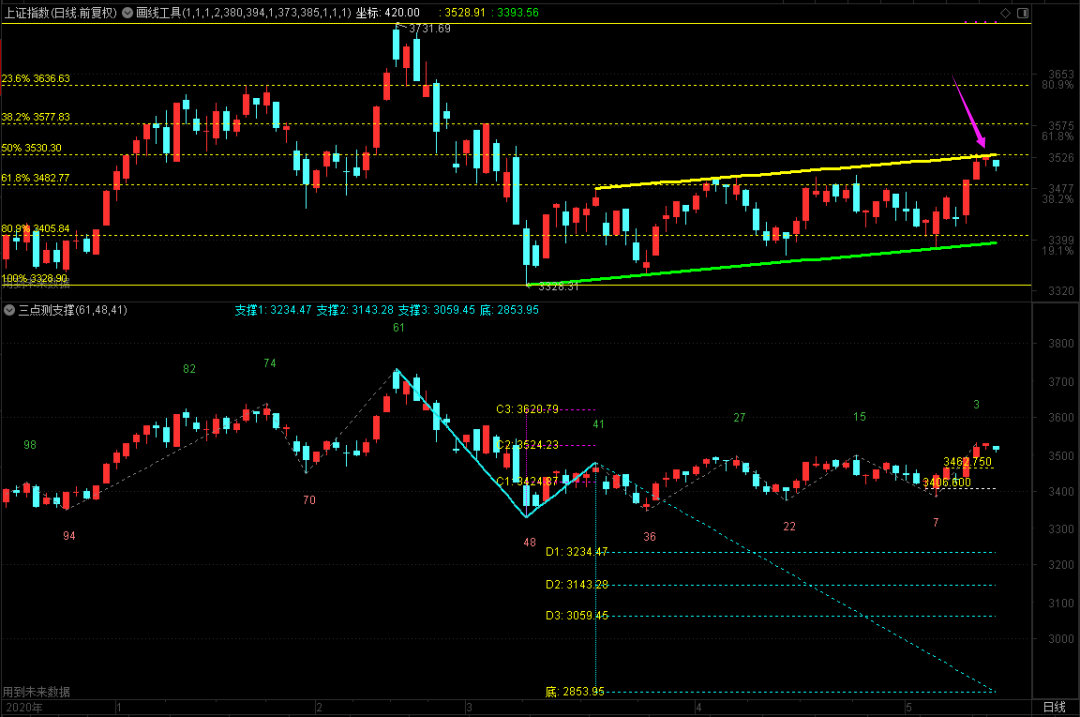The height and width of the screenshot is (717, 1080).
Task: Open the dropdown arrow beside 画线工具 indicator
Action: pos(127,12)
